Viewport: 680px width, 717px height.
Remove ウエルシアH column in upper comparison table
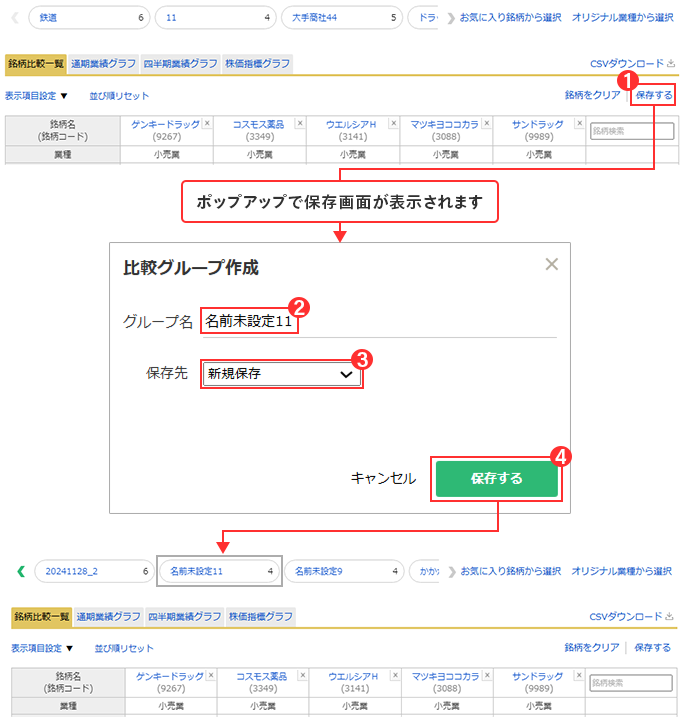pos(393,123)
